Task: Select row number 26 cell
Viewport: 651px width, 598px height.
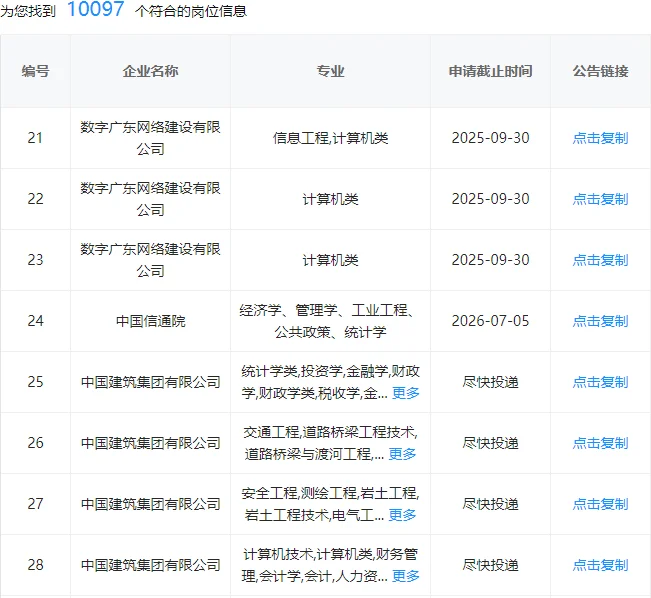Action: [35, 443]
